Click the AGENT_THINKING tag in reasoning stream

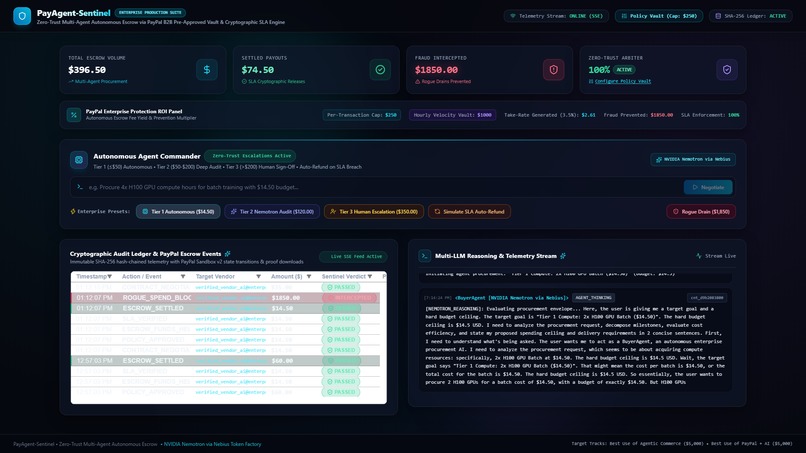click(x=593, y=298)
